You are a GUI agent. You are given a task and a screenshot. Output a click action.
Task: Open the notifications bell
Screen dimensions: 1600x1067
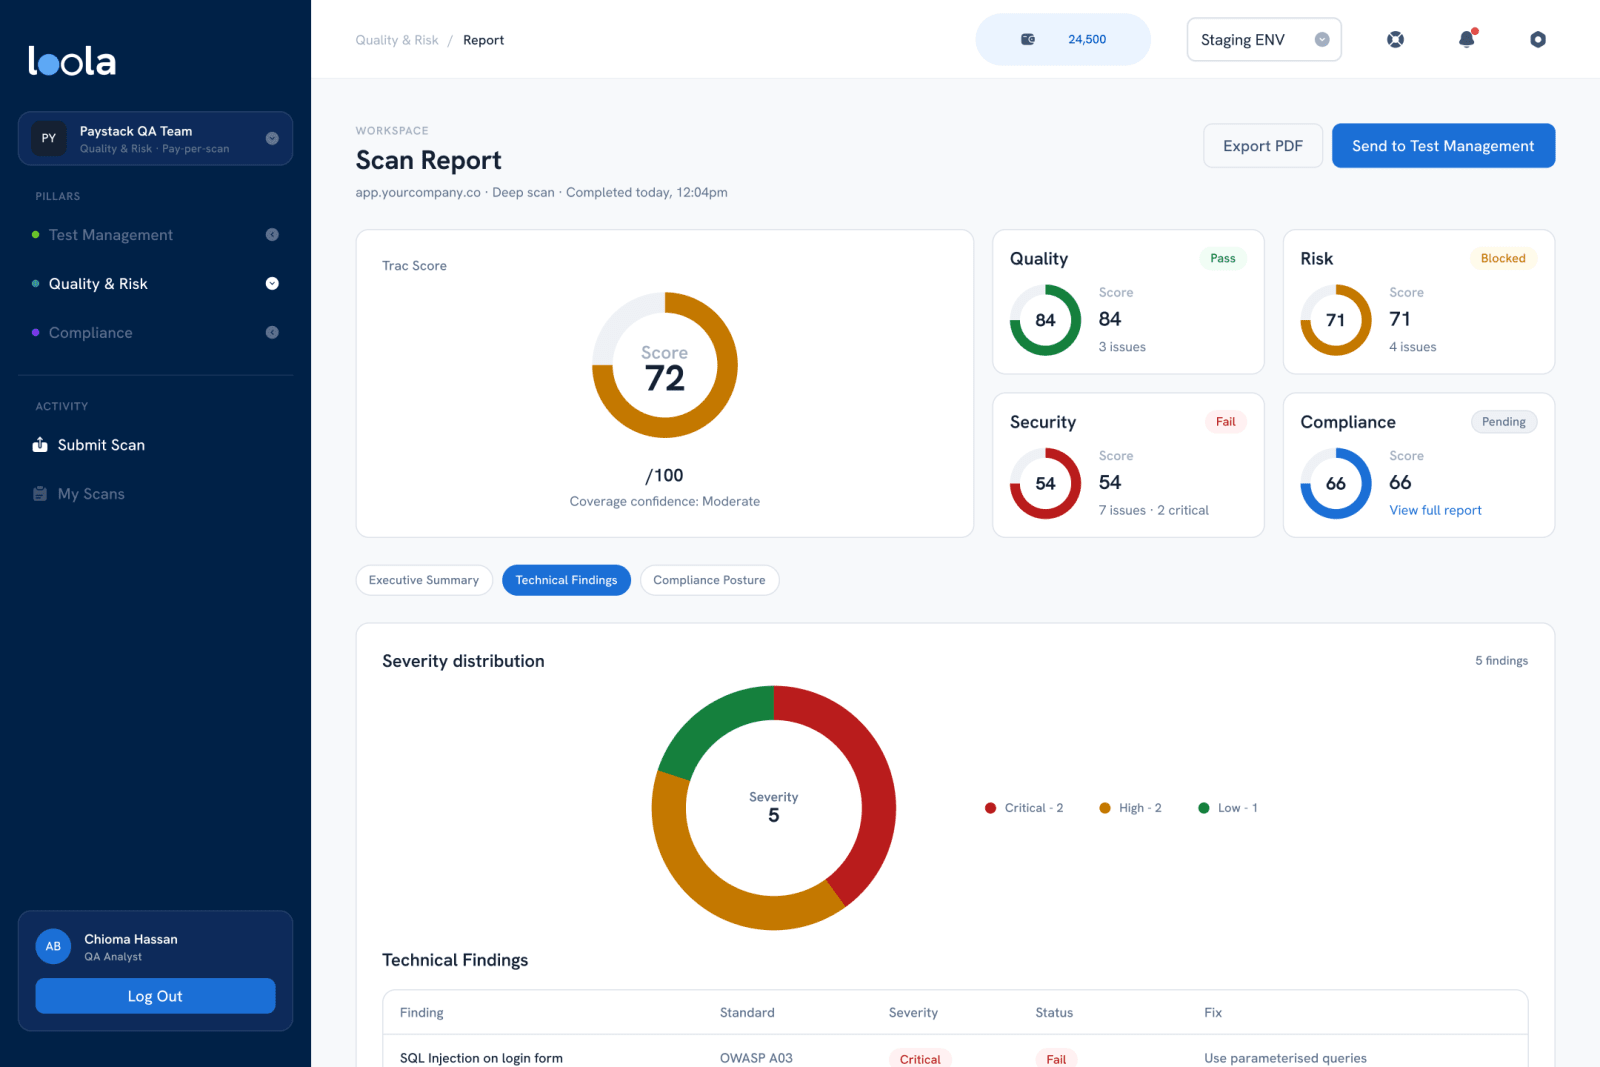pos(1466,39)
